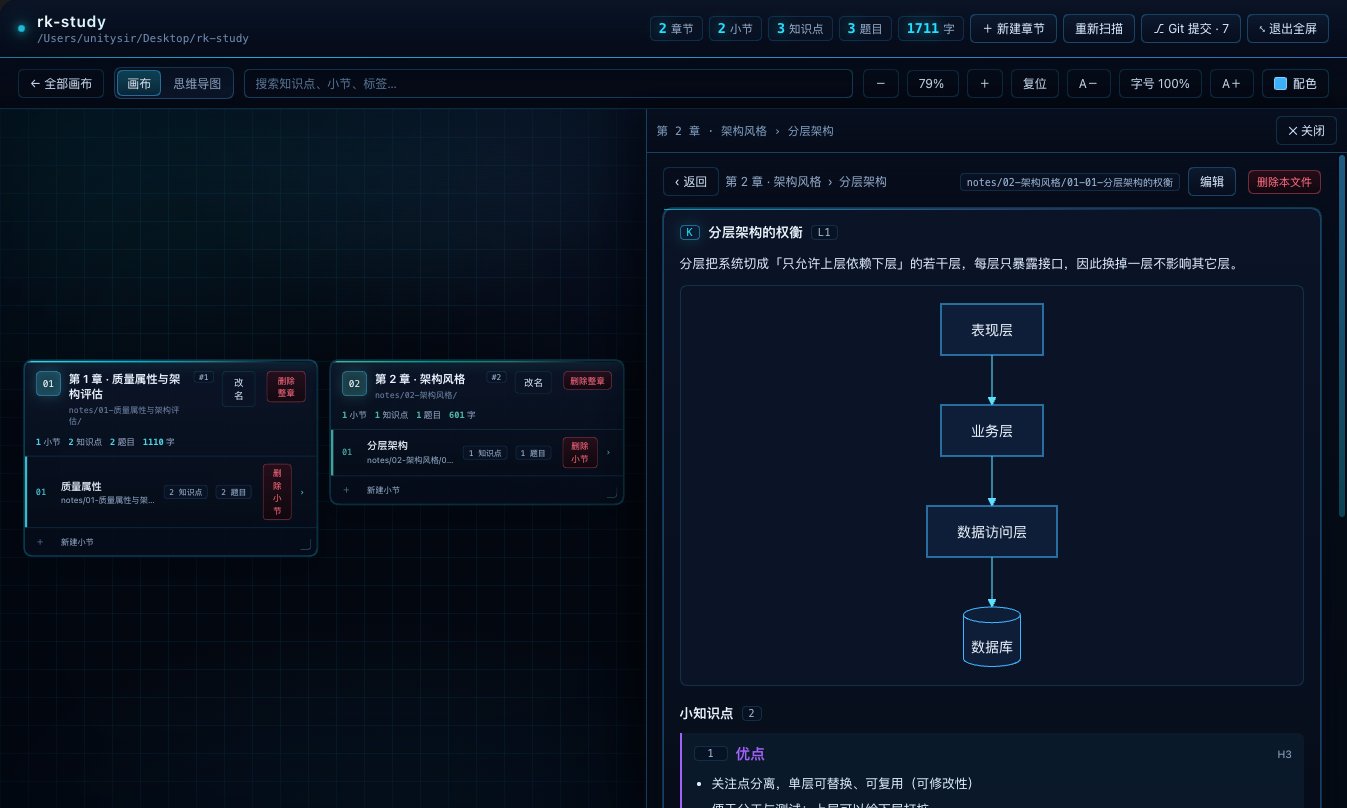Expand the 分层架构 row chevron arrow
1347x808 pixels.
pyautogui.click(x=608, y=453)
